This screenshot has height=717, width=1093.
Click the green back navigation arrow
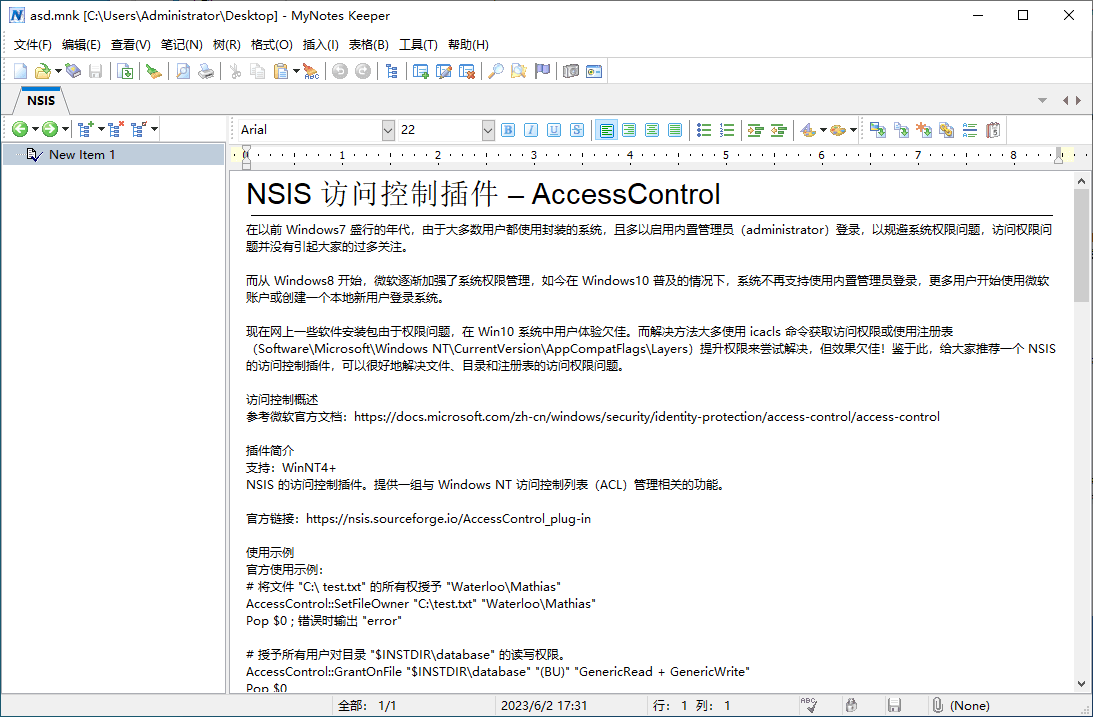[19, 129]
